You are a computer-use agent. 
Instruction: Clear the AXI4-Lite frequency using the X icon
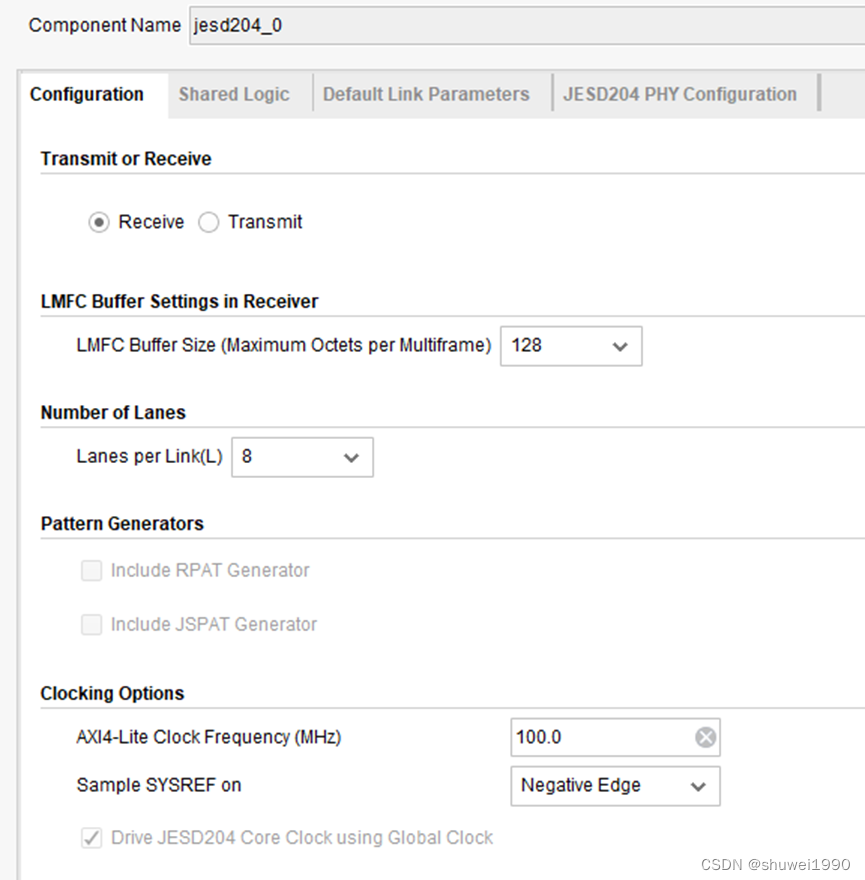tap(706, 737)
